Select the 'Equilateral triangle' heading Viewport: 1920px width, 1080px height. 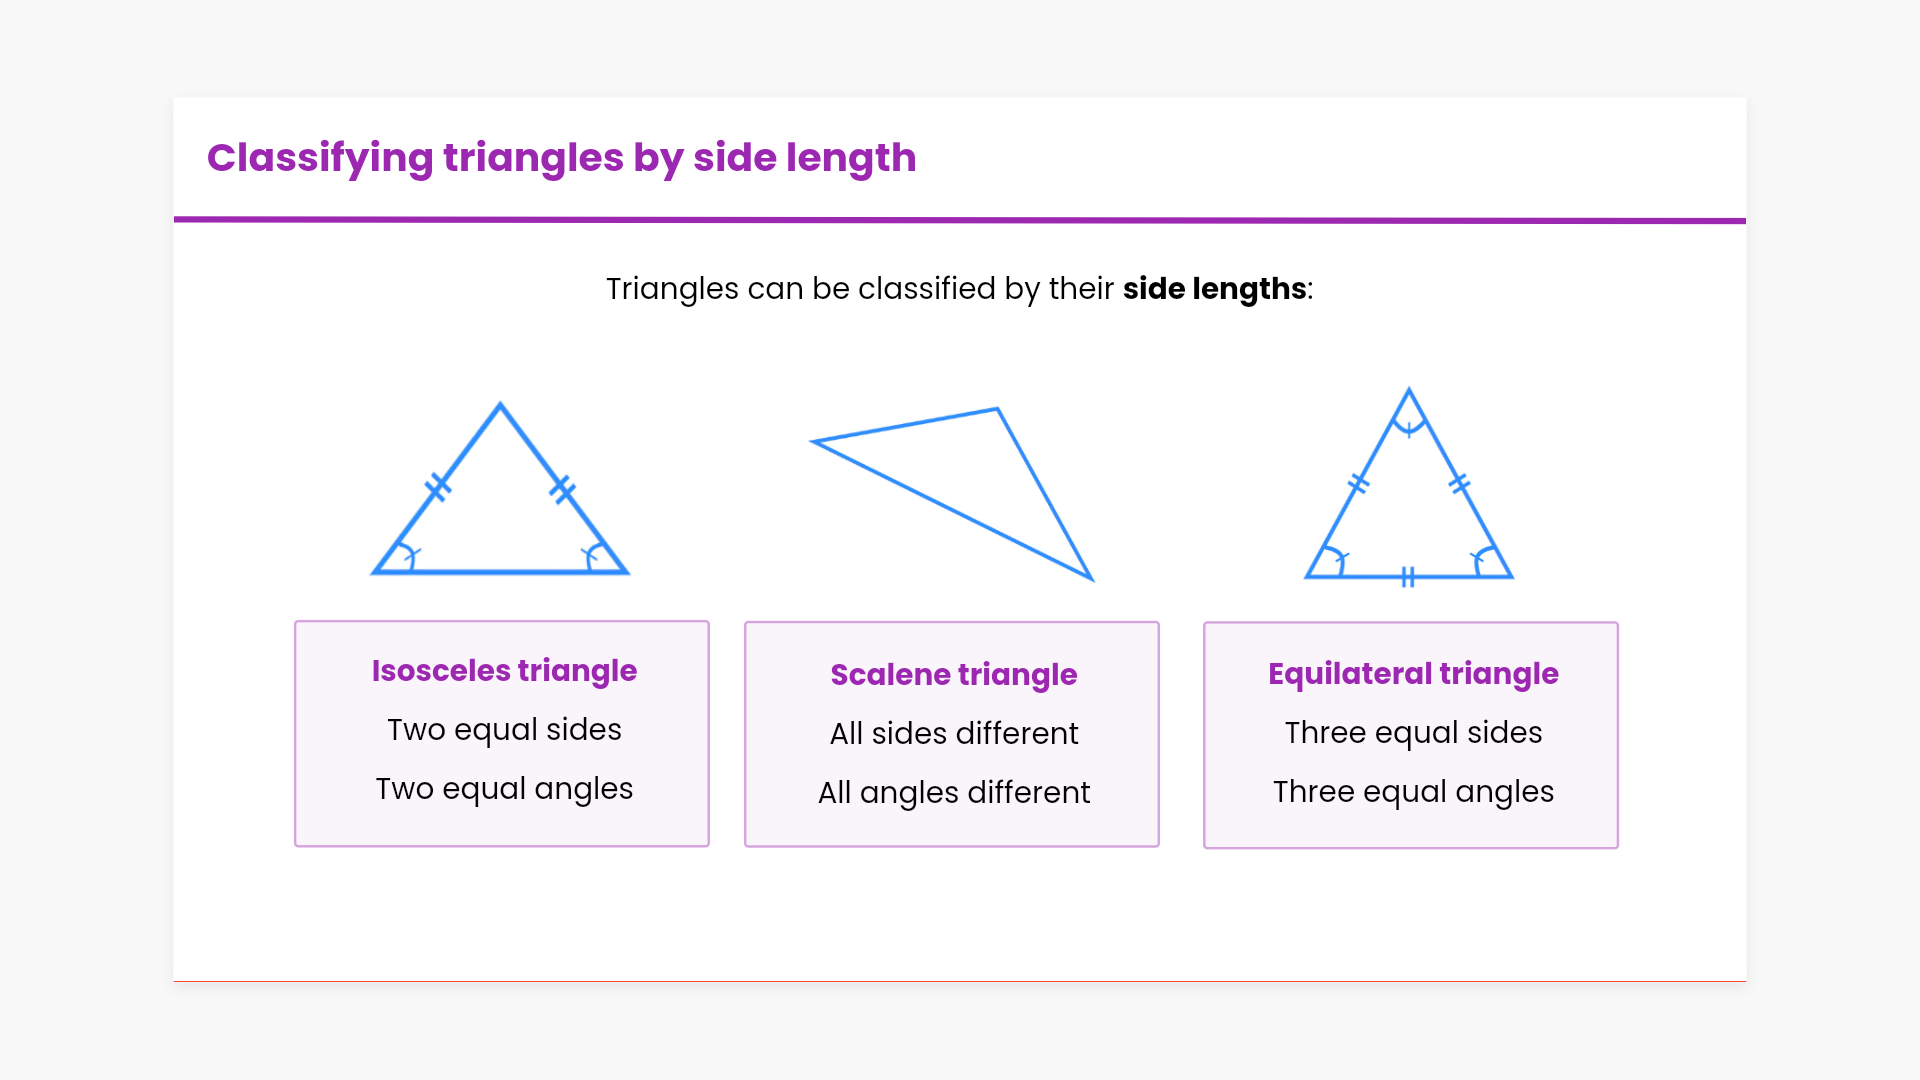(x=1413, y=674)
